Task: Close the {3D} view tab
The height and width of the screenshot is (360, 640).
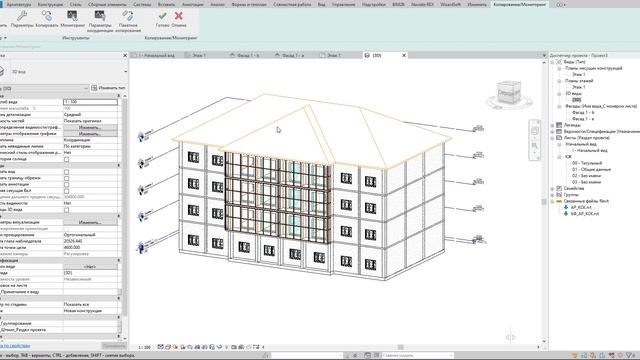Action: [404, 55]
